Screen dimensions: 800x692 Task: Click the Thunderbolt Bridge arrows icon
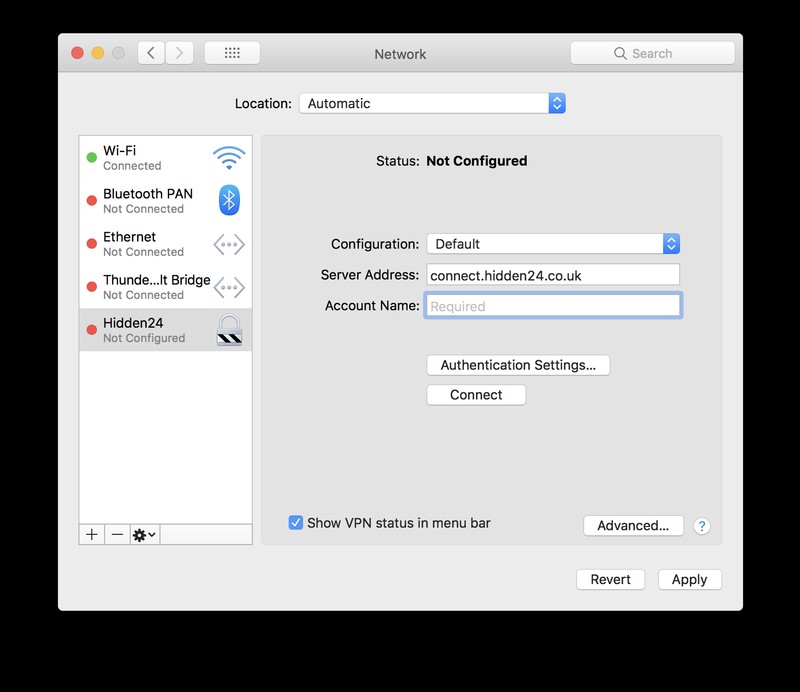[x=229, y=287]
